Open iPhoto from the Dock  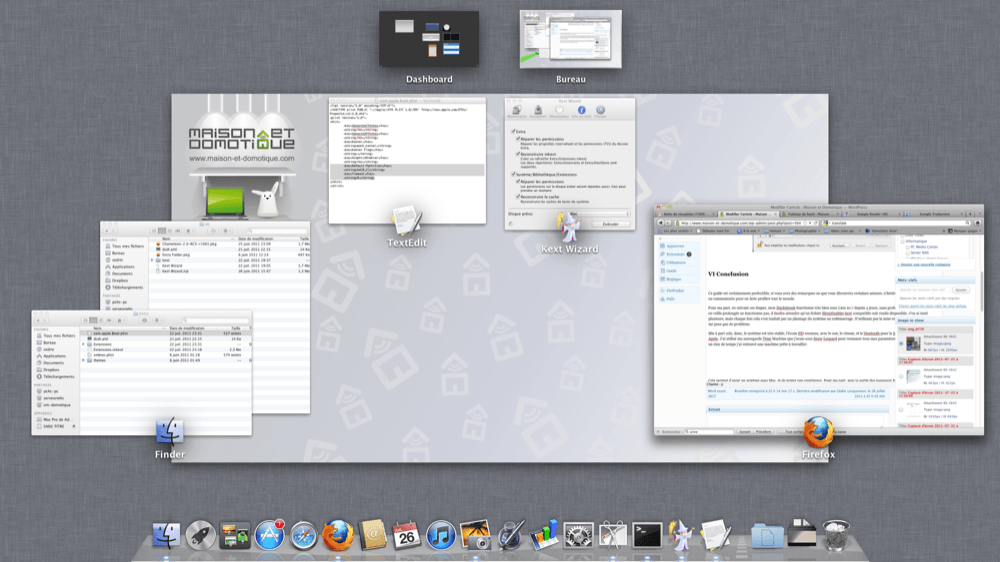[x=475, y=535]
